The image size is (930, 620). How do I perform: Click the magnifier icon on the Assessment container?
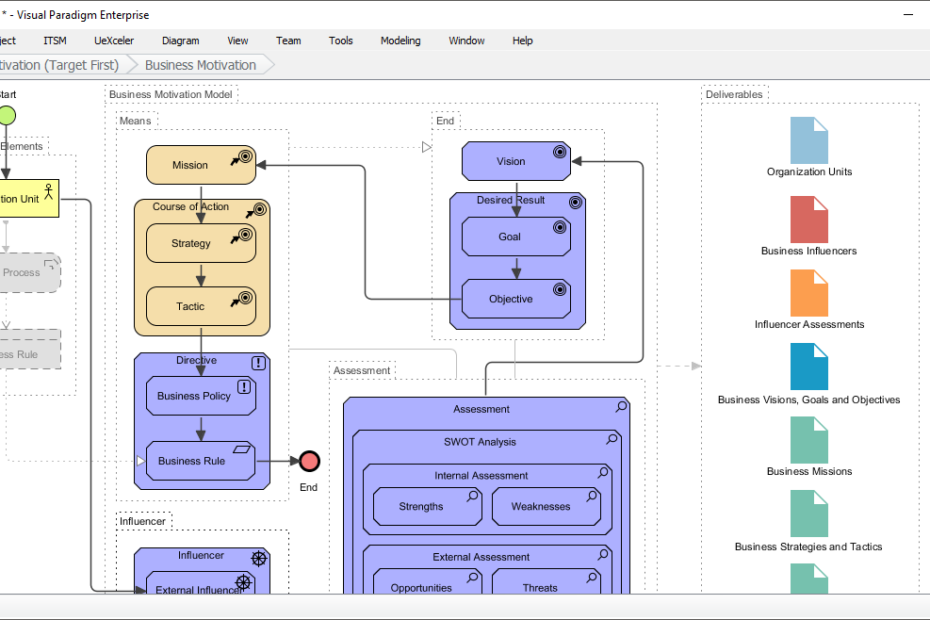pos(621,406)
